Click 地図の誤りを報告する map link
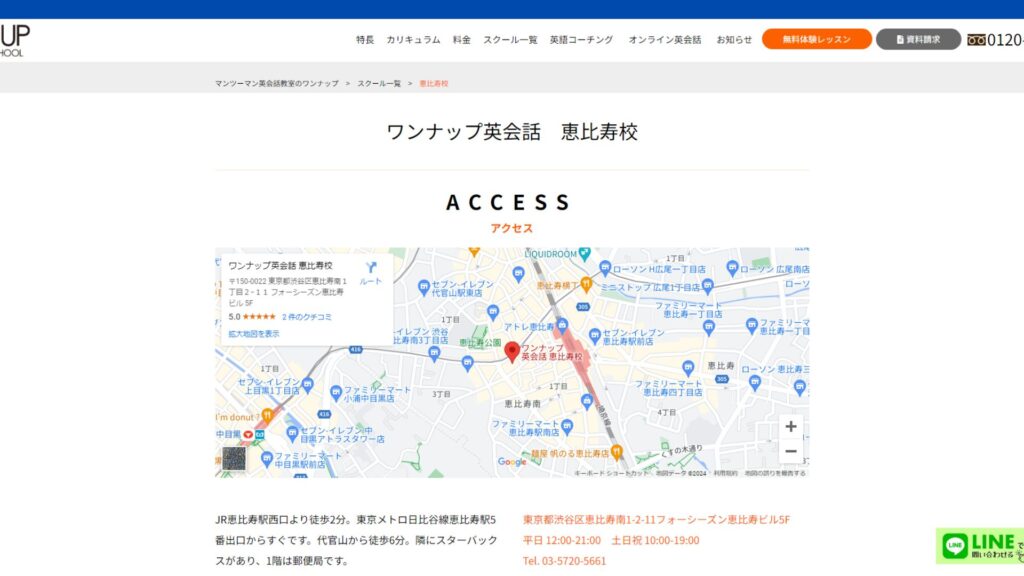Viewport: 1024px width, 576px height. coord(775,473)
